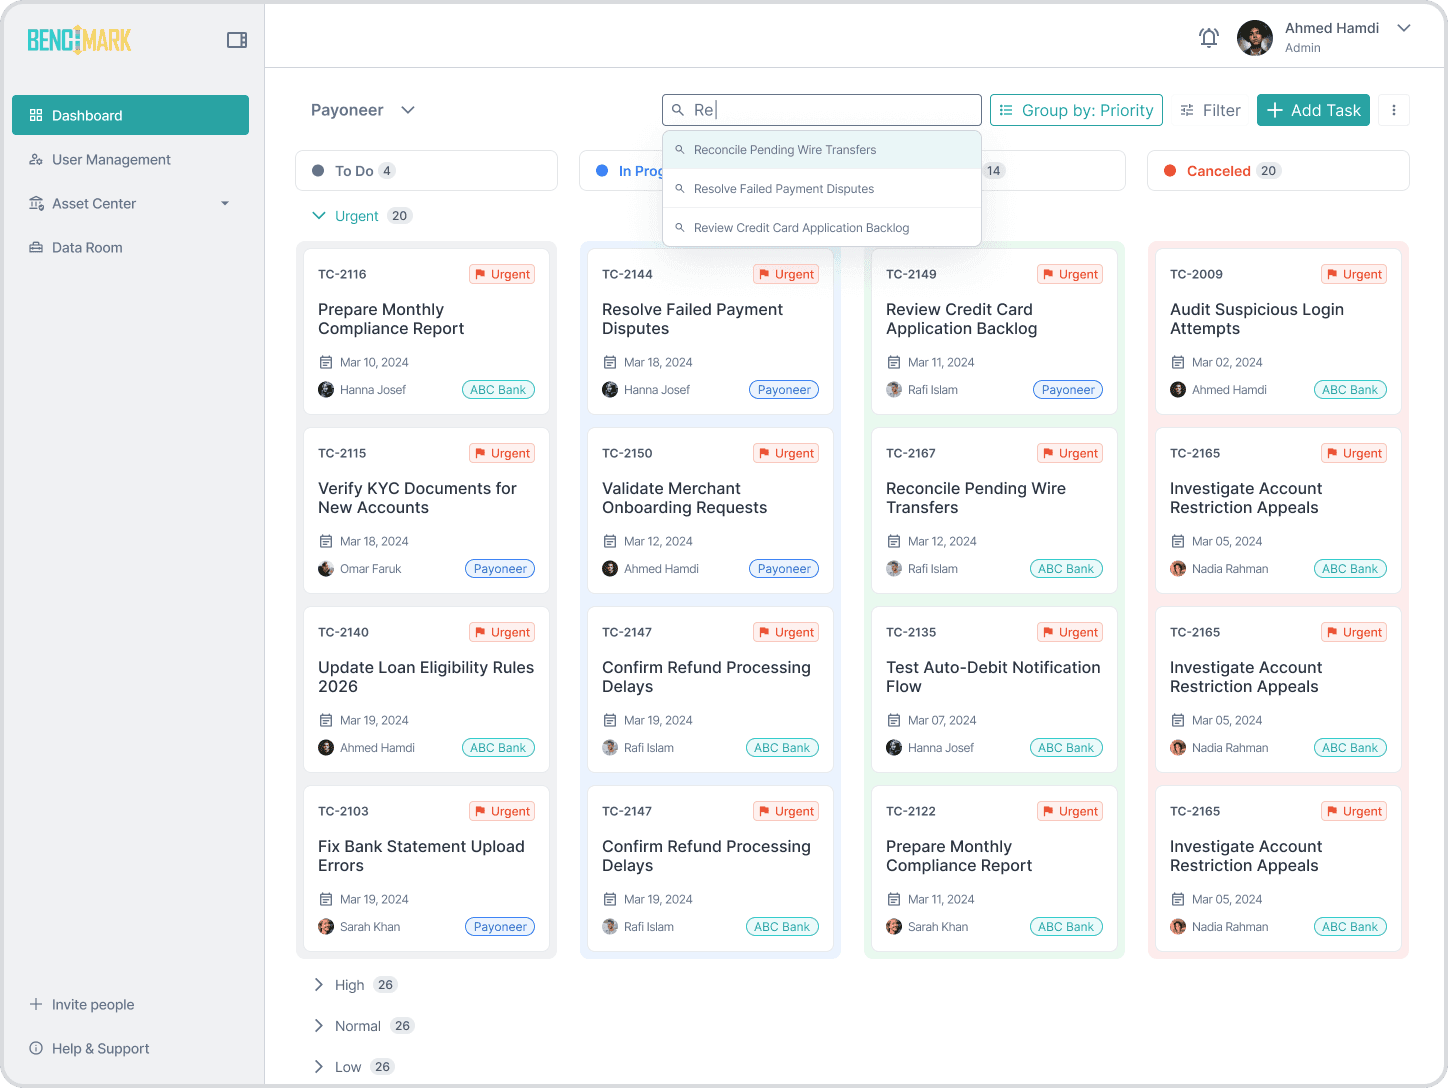Open Help & Support
The image size is (1448, 1088).
[x=90, y=1048]
